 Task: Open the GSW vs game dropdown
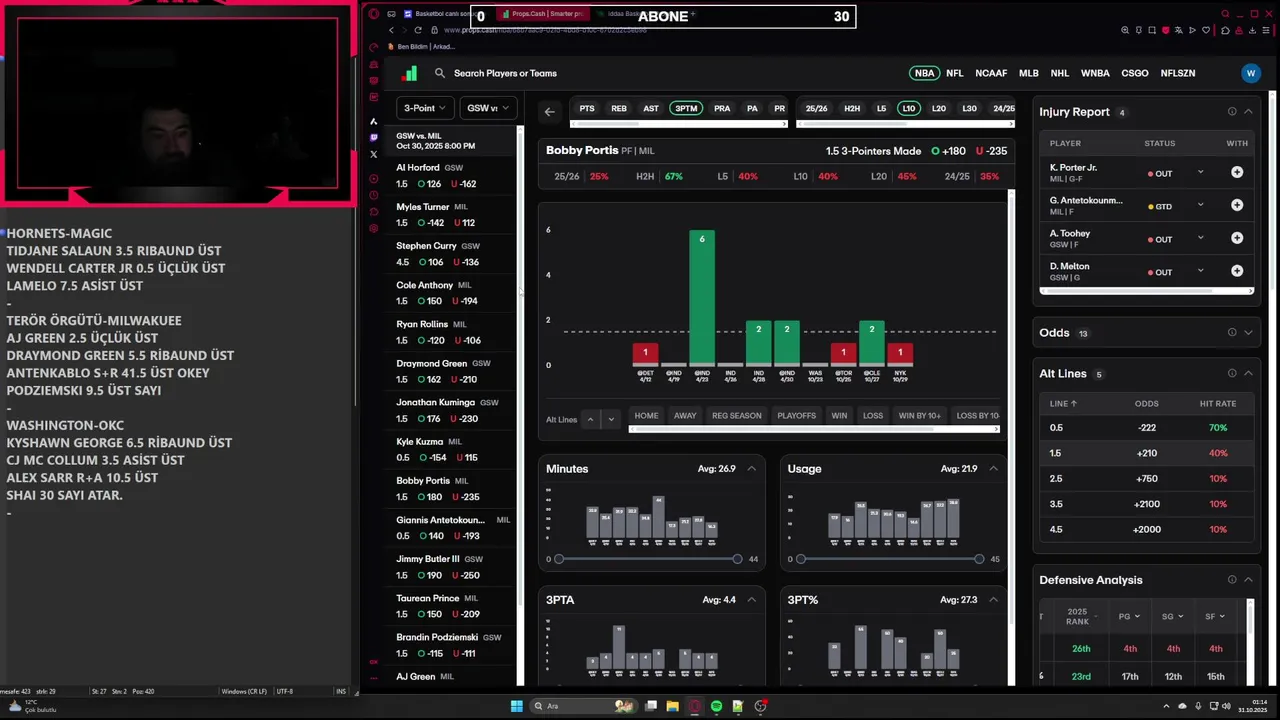488,108
